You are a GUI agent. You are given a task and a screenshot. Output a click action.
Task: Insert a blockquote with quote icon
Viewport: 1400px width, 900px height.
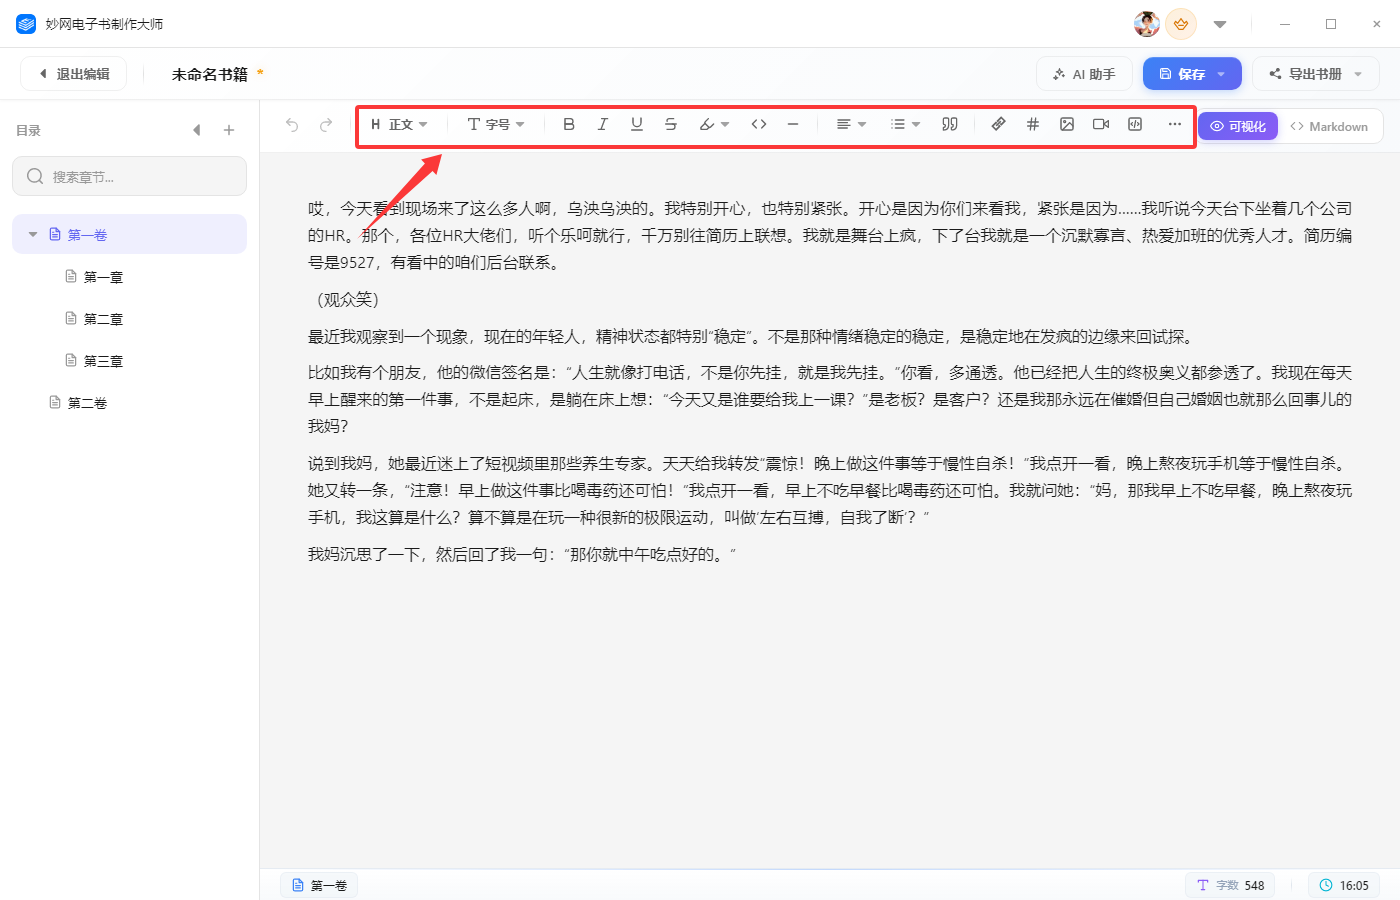(950, 124)
